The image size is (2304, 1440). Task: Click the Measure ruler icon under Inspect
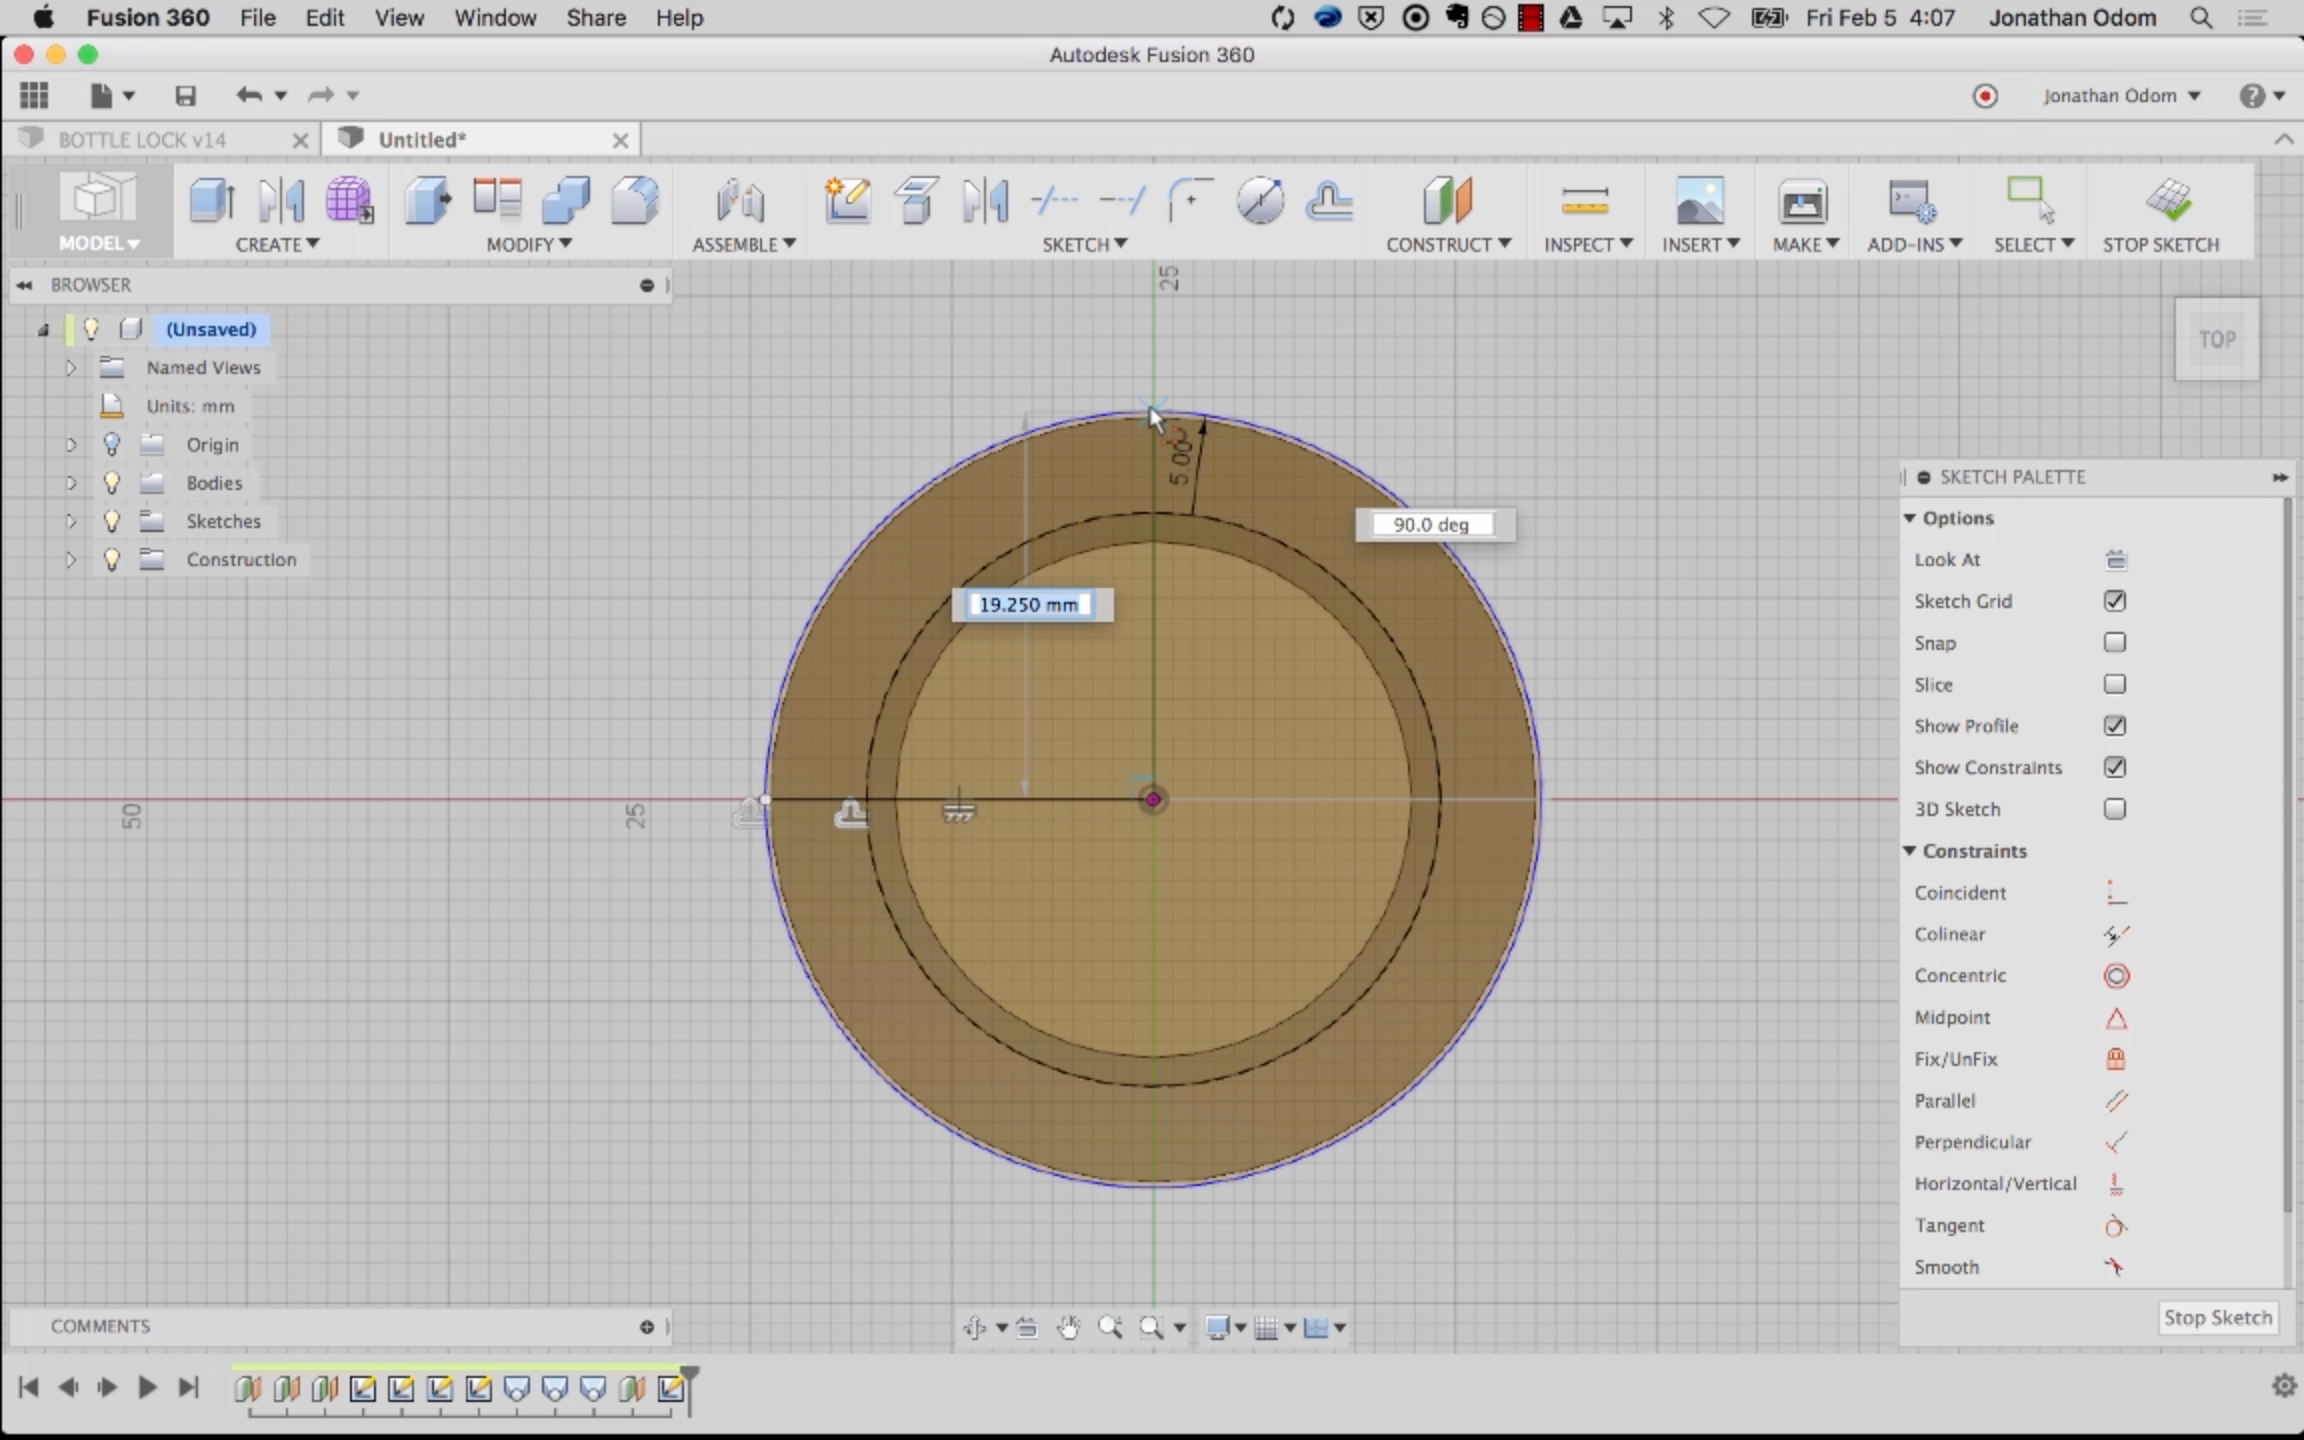(1584, 200)
